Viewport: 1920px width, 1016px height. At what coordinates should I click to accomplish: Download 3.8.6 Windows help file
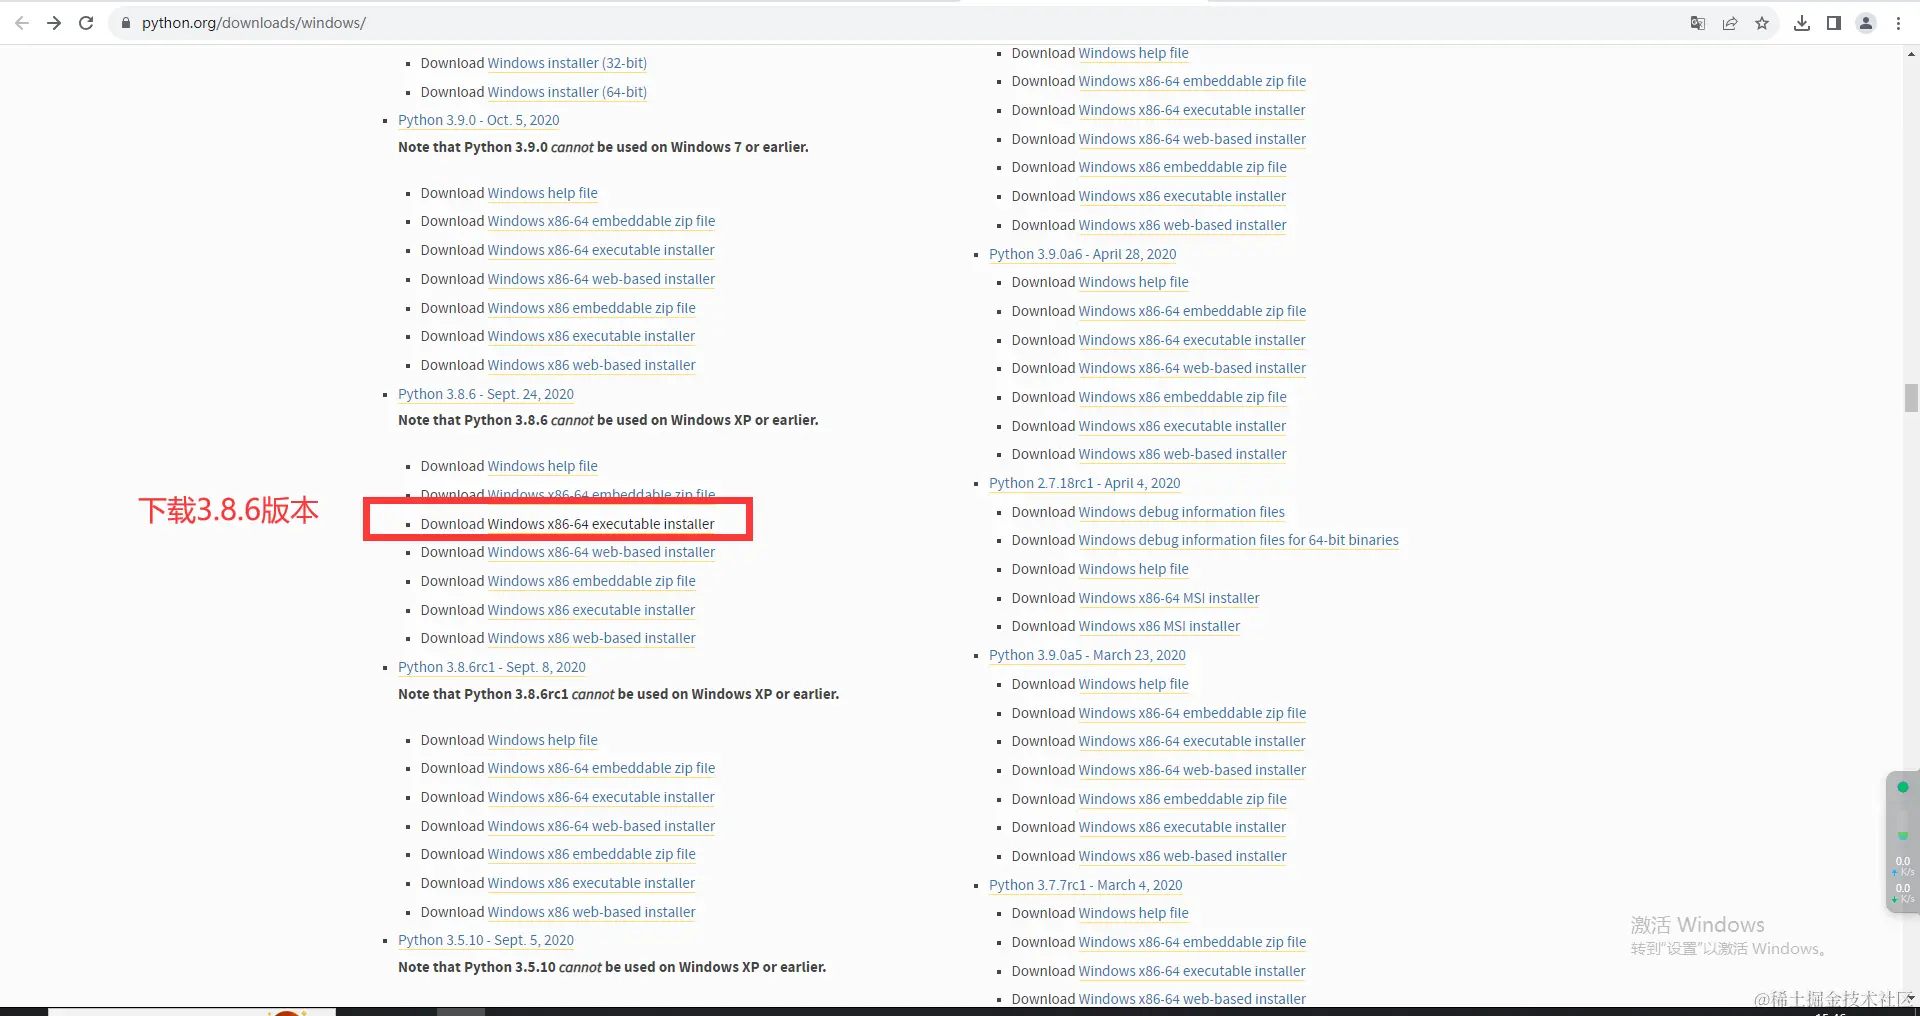543,466
